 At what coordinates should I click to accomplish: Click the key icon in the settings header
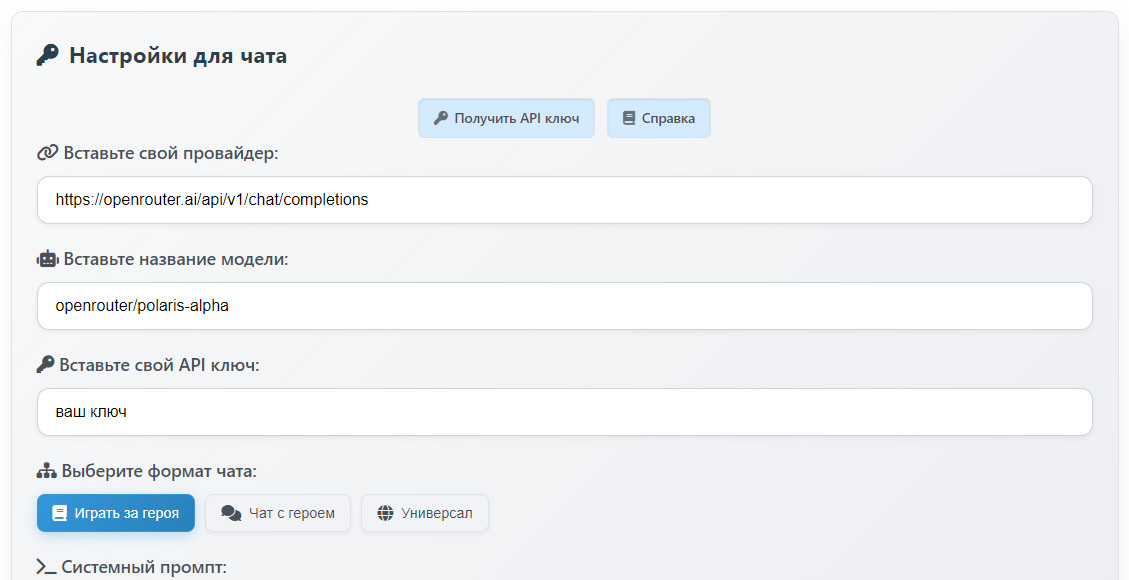pos(47,56)
